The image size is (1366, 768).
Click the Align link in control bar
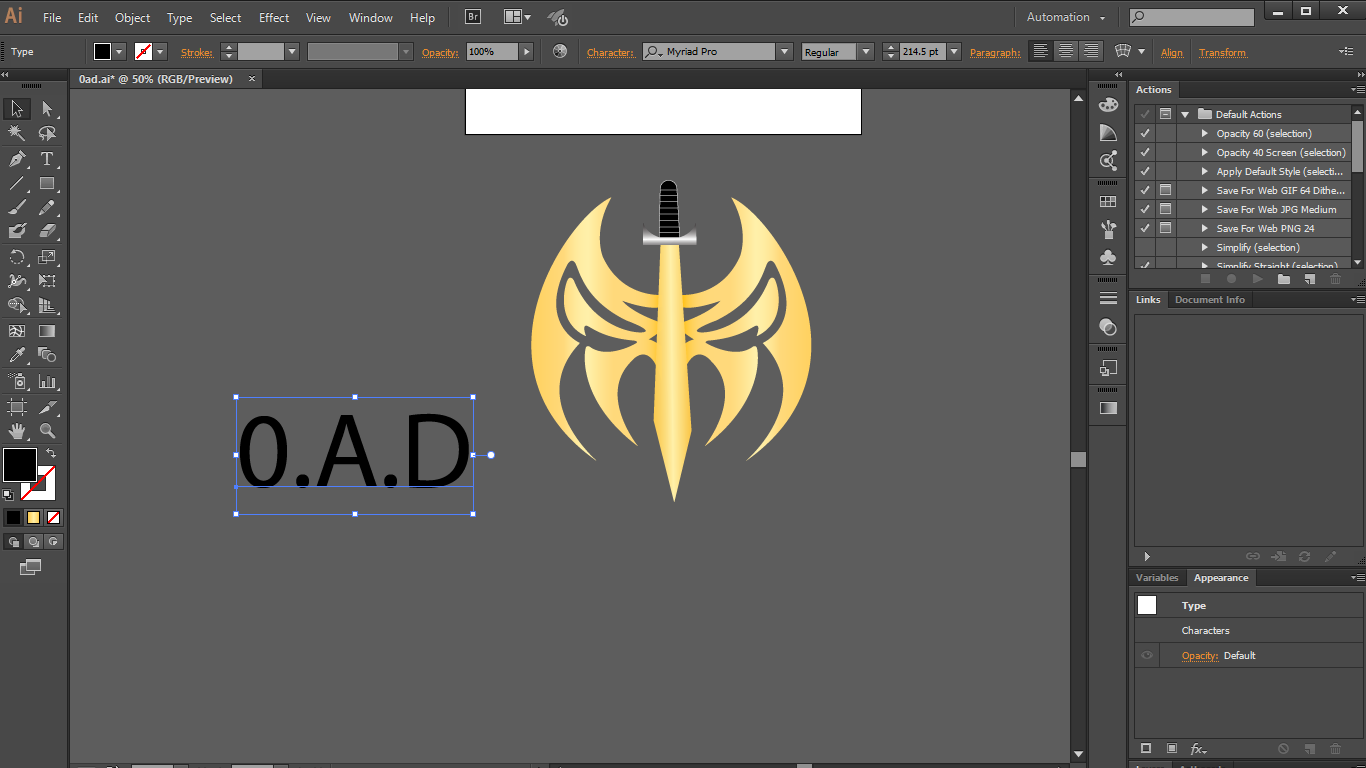pos(1172,53)
